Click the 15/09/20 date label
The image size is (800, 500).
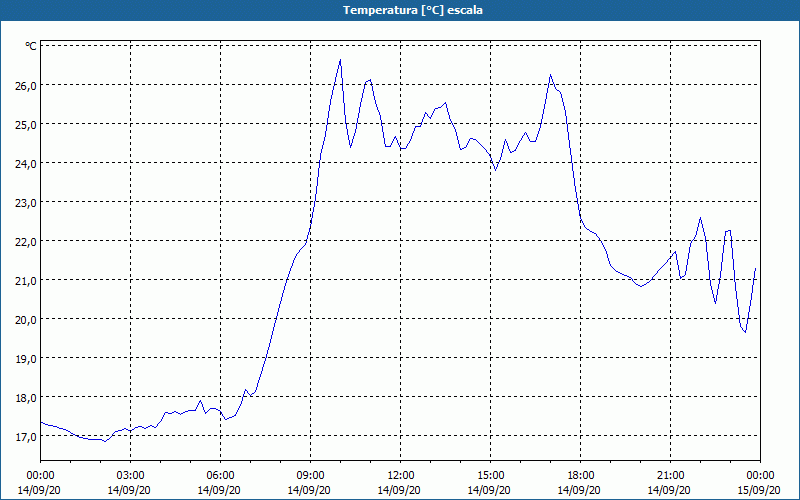pyautogui.click(x=759, y=490)
